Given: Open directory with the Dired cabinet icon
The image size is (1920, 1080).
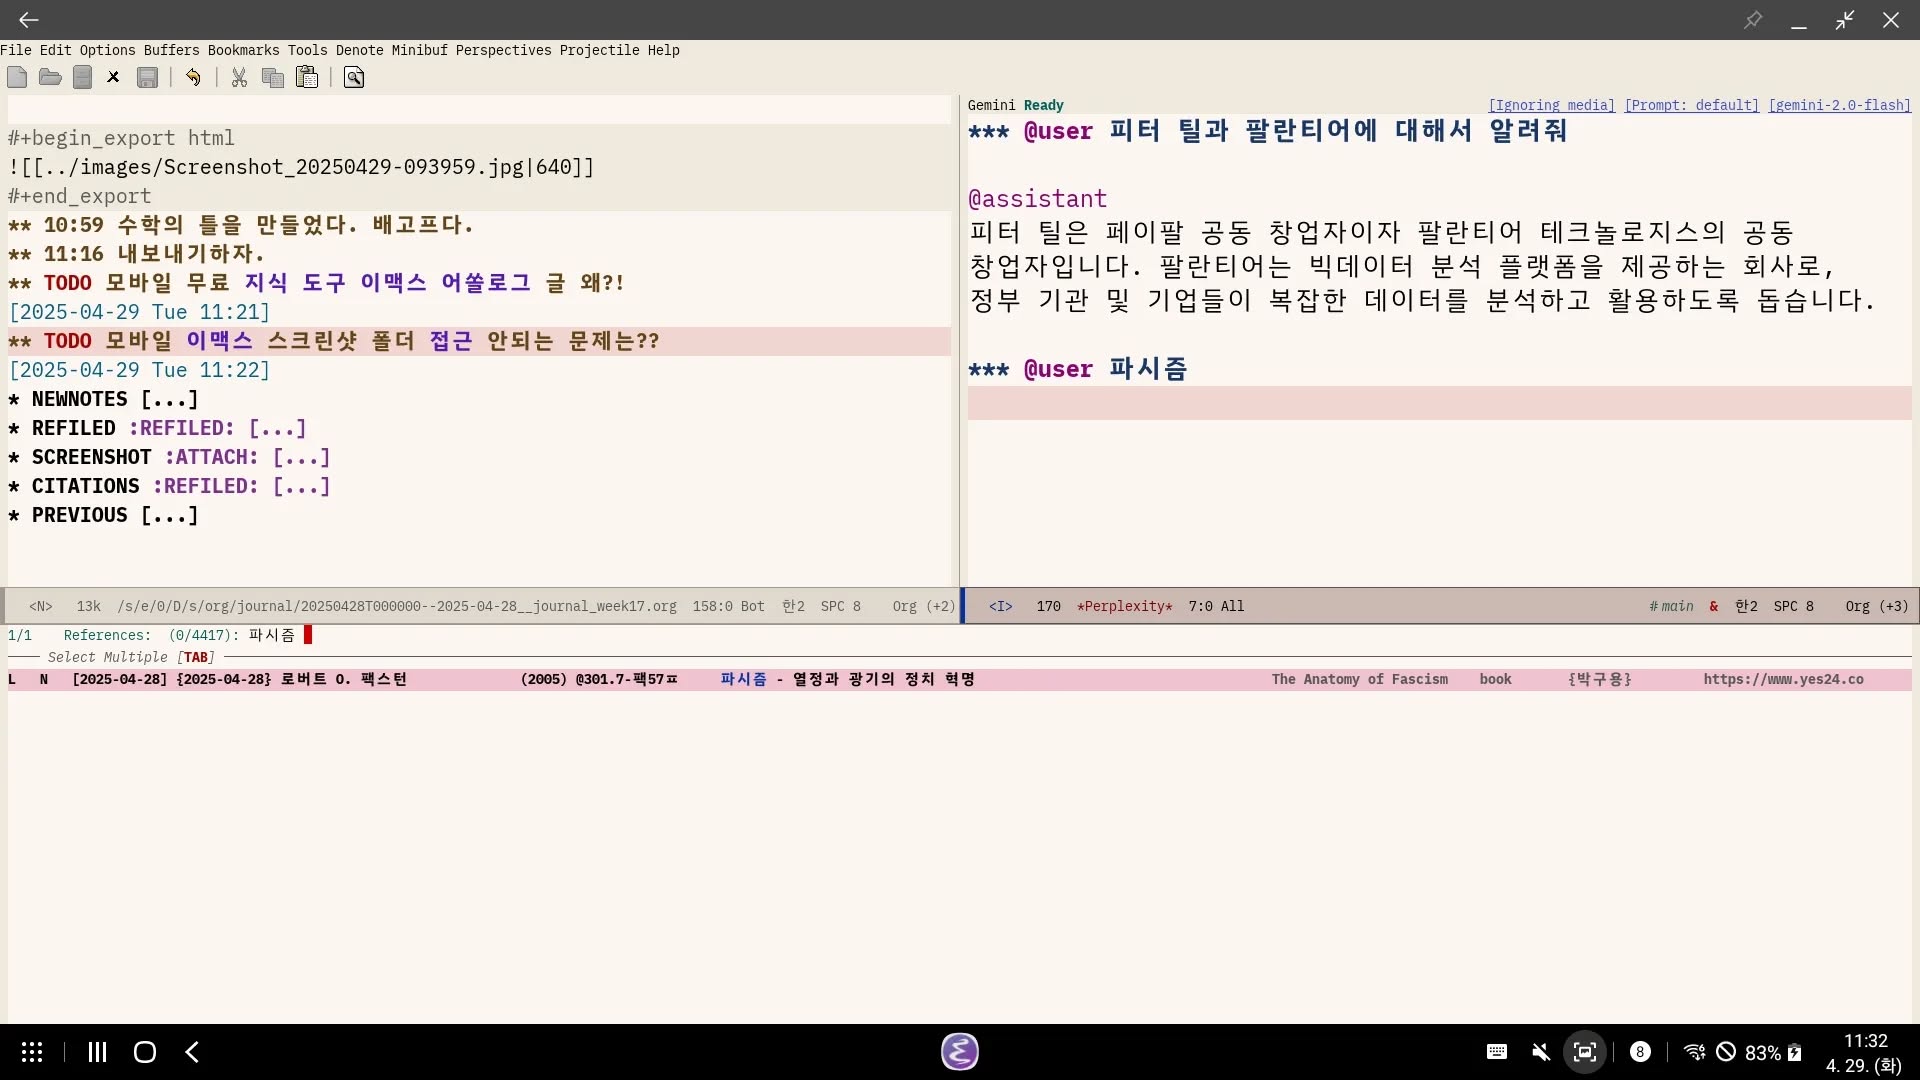Looking at the screenshot, I should click(x=83, y=77).
